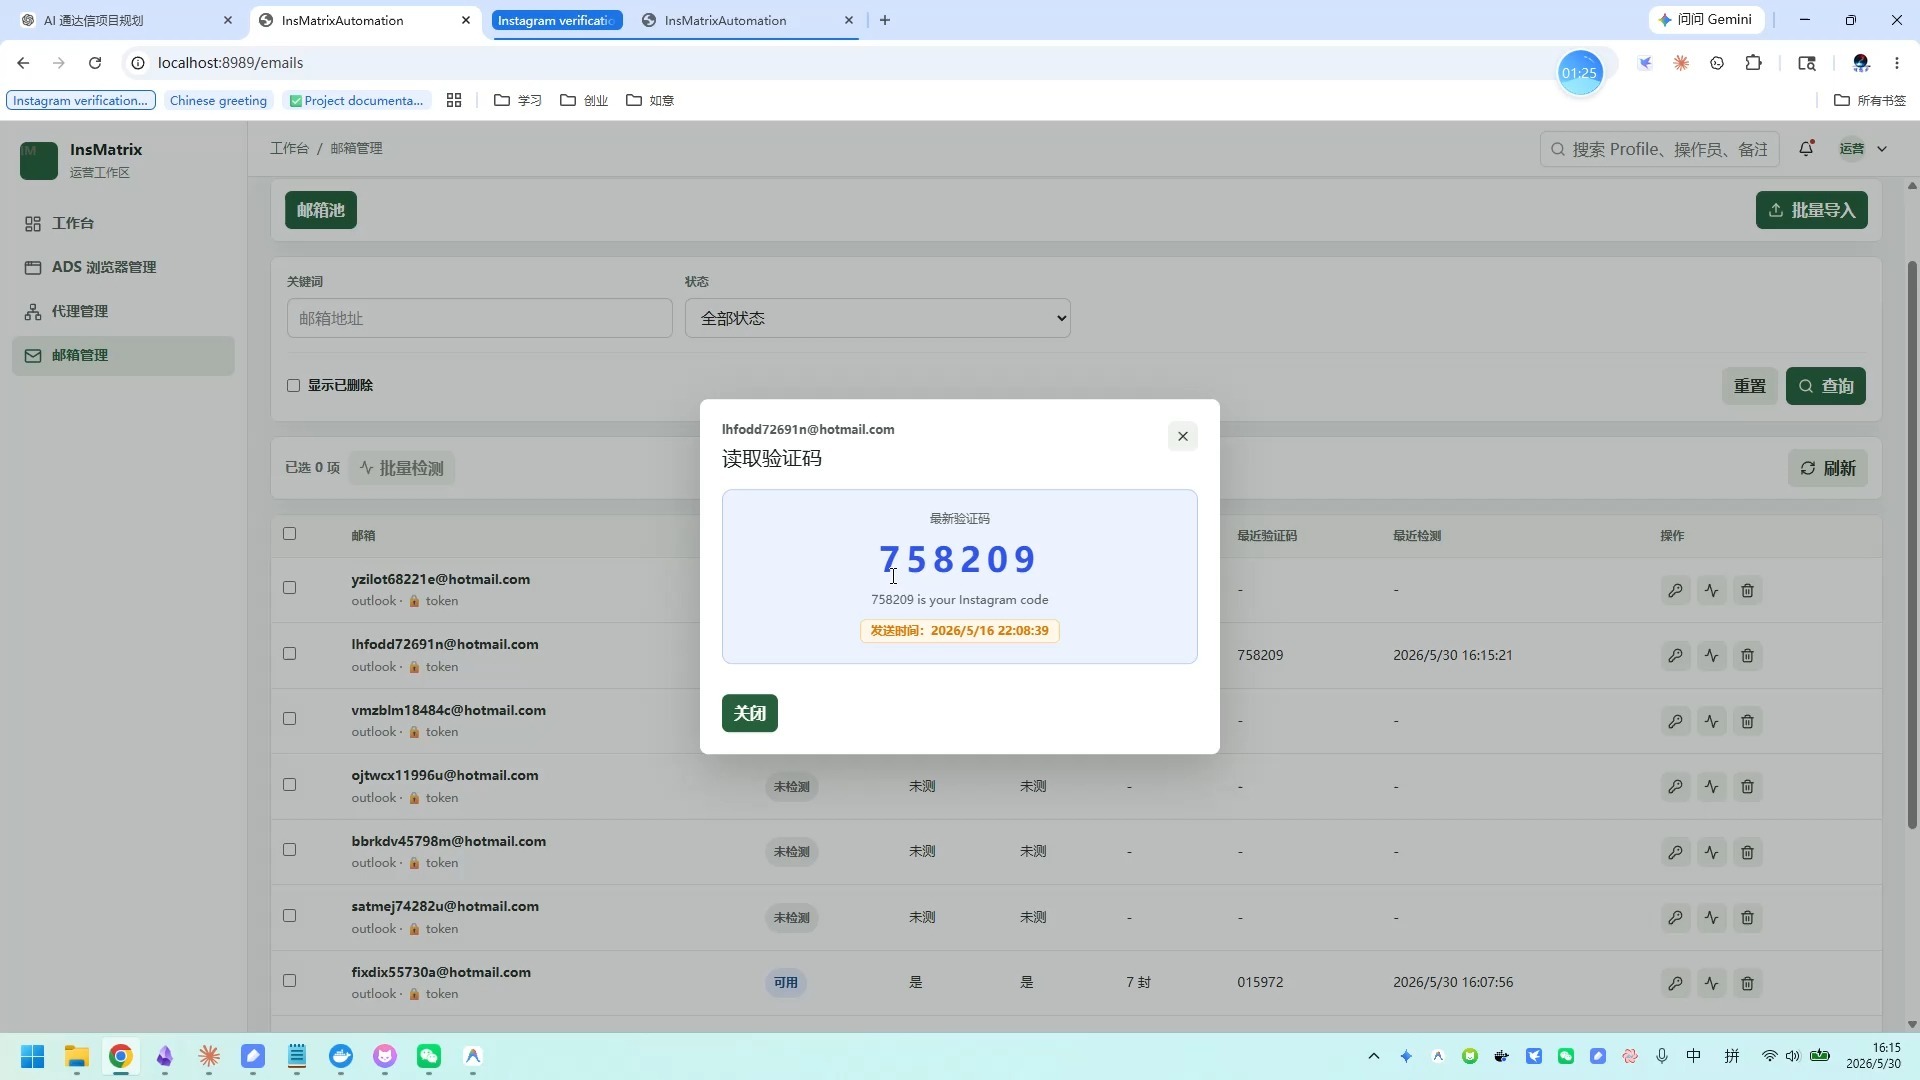The height and width of the screenshot is (1080, 1920).
Task: Toggle the 显示已删除 checkbox
Action: (x=293, y=385)
